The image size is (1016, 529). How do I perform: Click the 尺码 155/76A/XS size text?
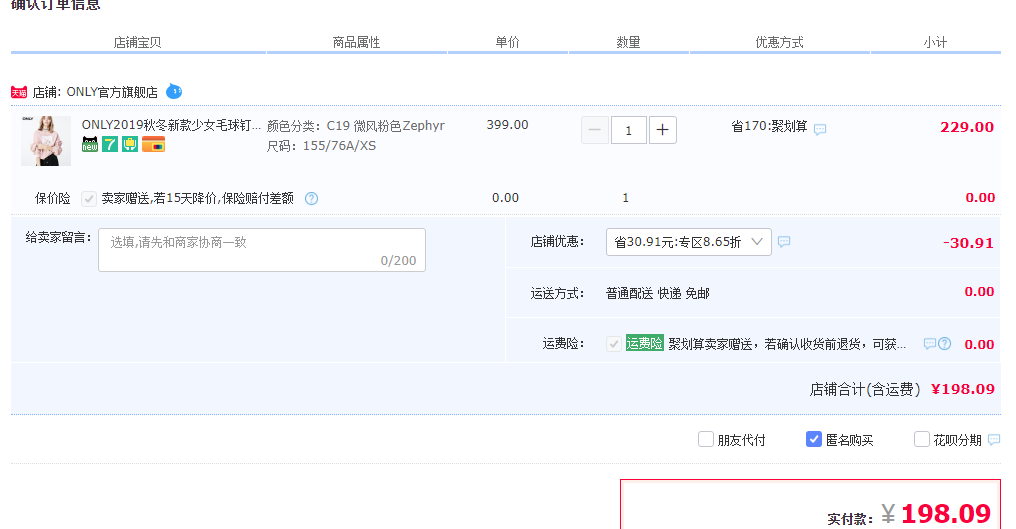coord(321,146)
